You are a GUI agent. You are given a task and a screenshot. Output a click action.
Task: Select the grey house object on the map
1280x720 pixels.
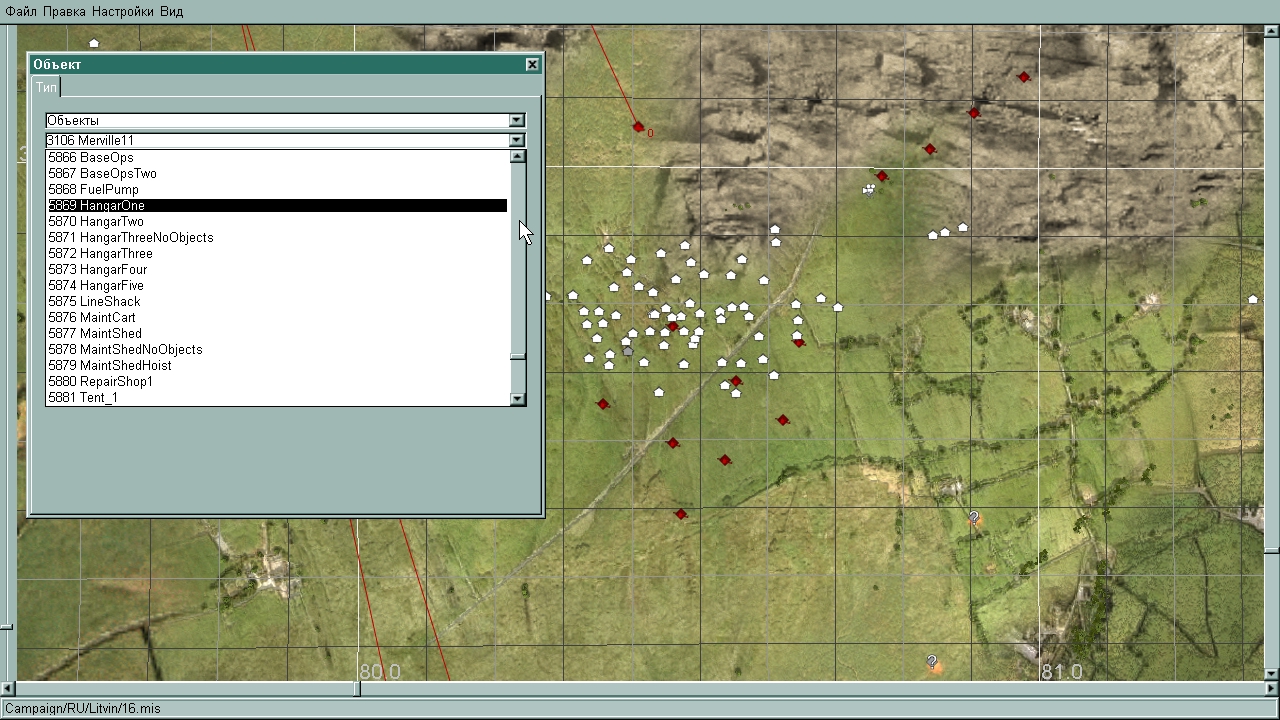click(628, 351)
